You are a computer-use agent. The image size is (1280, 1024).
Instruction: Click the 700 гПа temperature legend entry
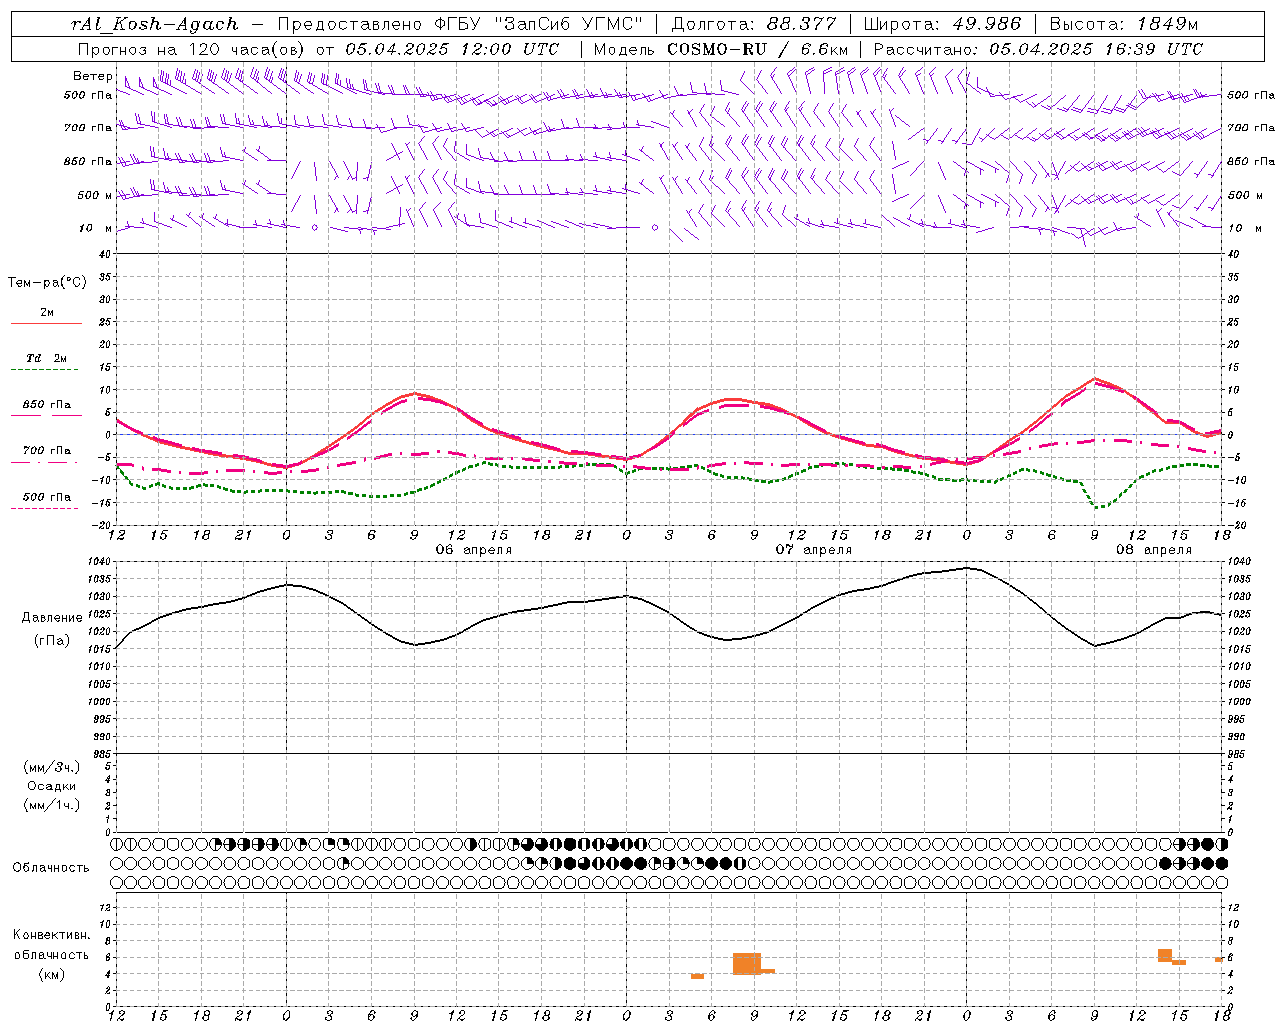click(x=47, y=451)
